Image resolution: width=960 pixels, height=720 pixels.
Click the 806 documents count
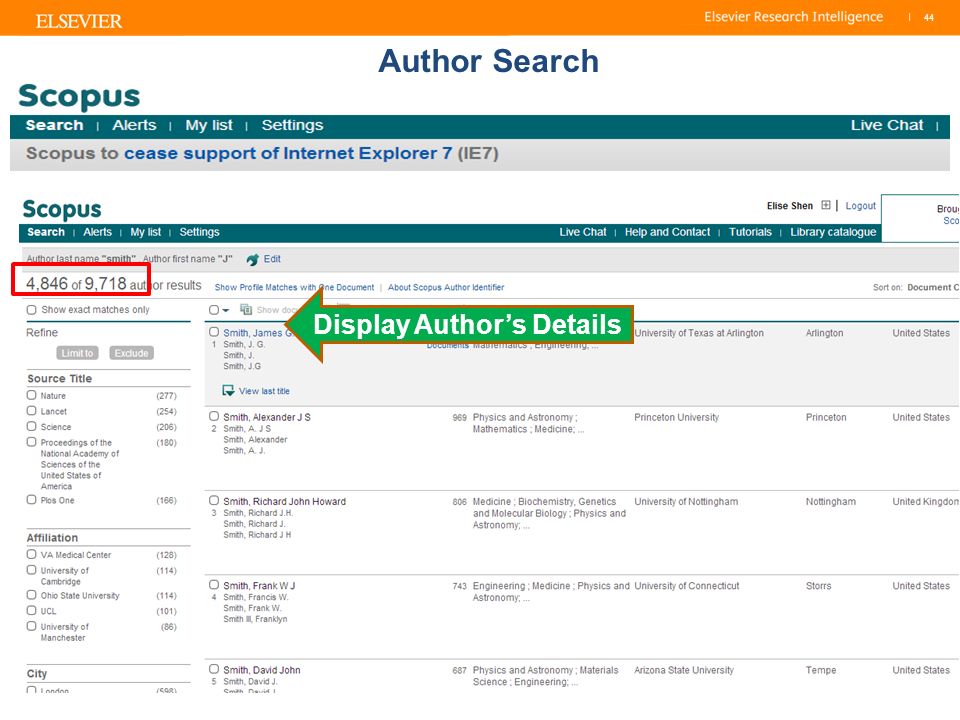pyautogui.click(x=459, y=502)
